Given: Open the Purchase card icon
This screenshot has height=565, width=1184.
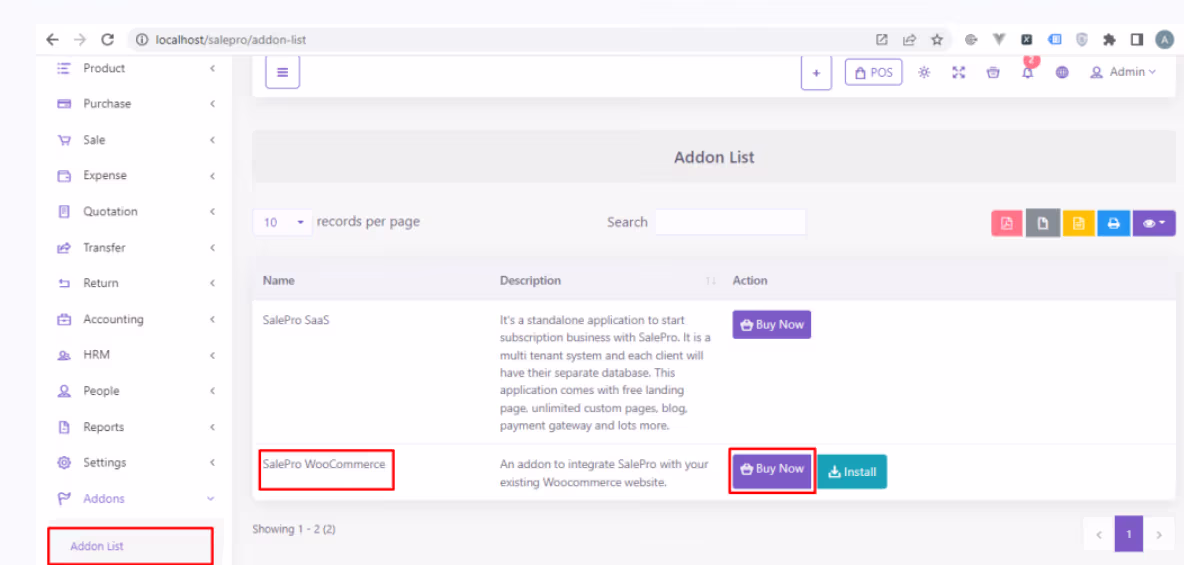Looking at the screenshot, I should 64,103.
